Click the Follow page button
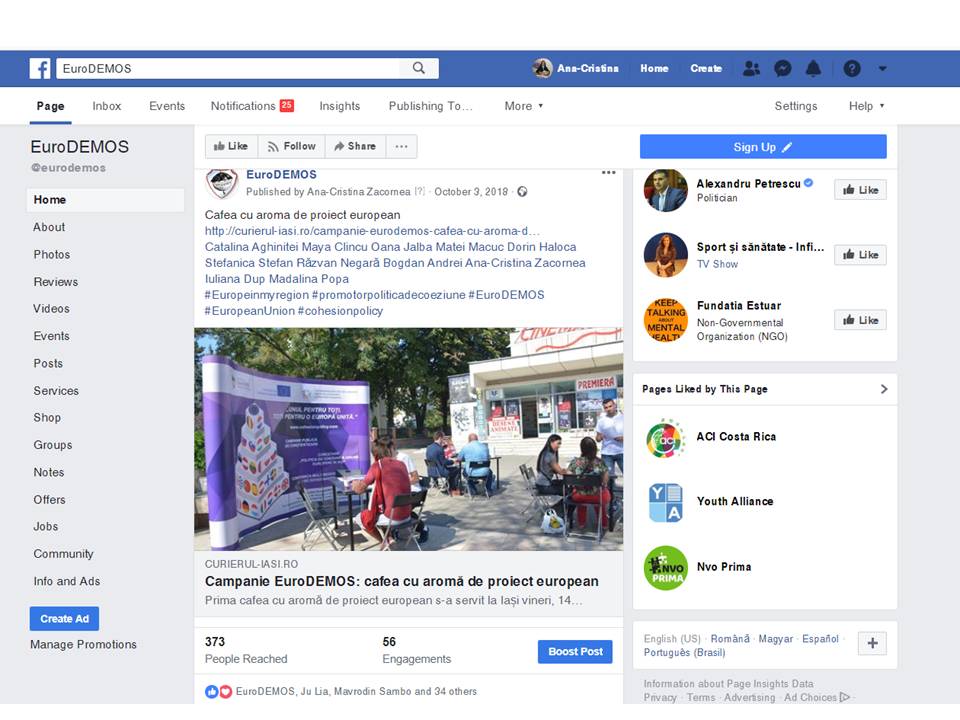 [x=291, y=146]
